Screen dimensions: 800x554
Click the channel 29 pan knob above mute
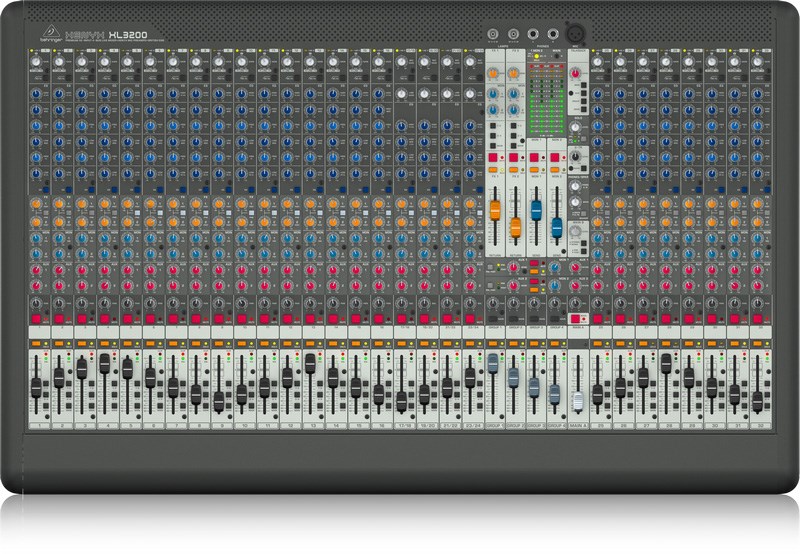689,304
